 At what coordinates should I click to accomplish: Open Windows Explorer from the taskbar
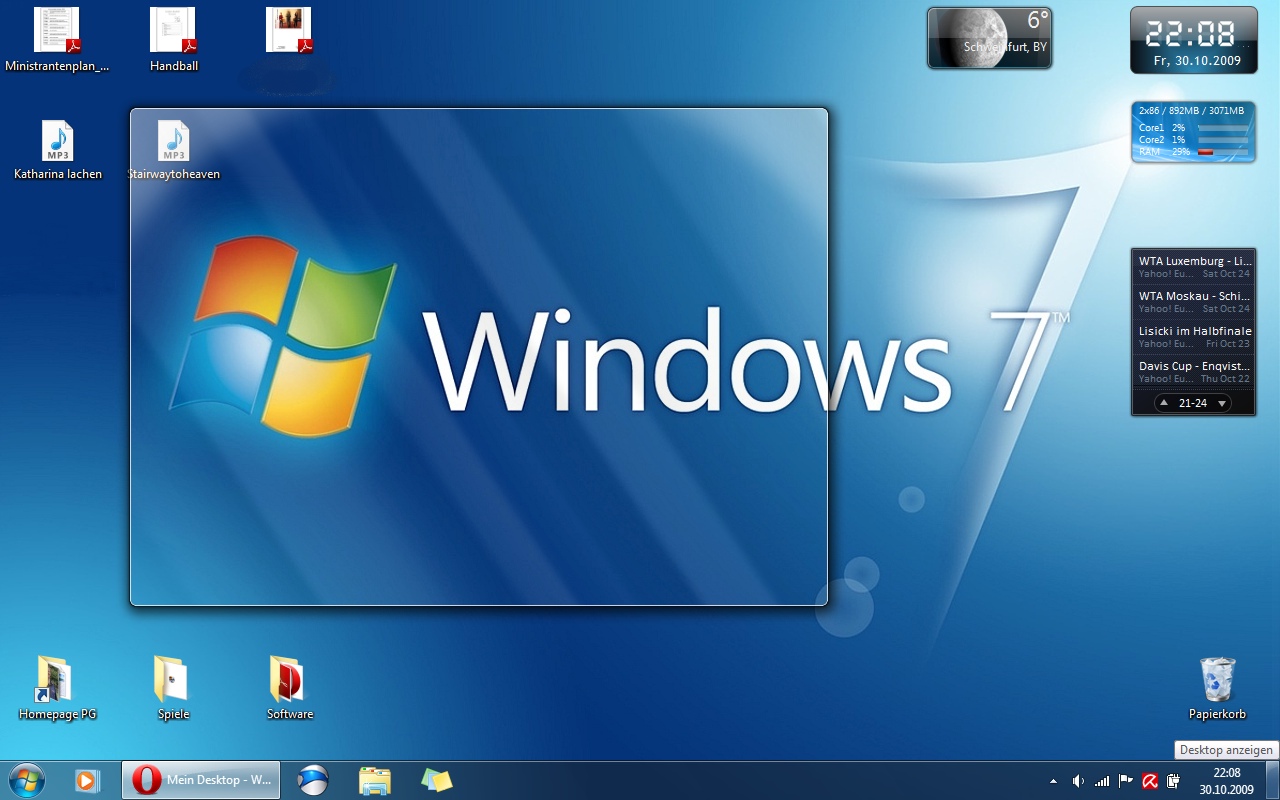375,780
